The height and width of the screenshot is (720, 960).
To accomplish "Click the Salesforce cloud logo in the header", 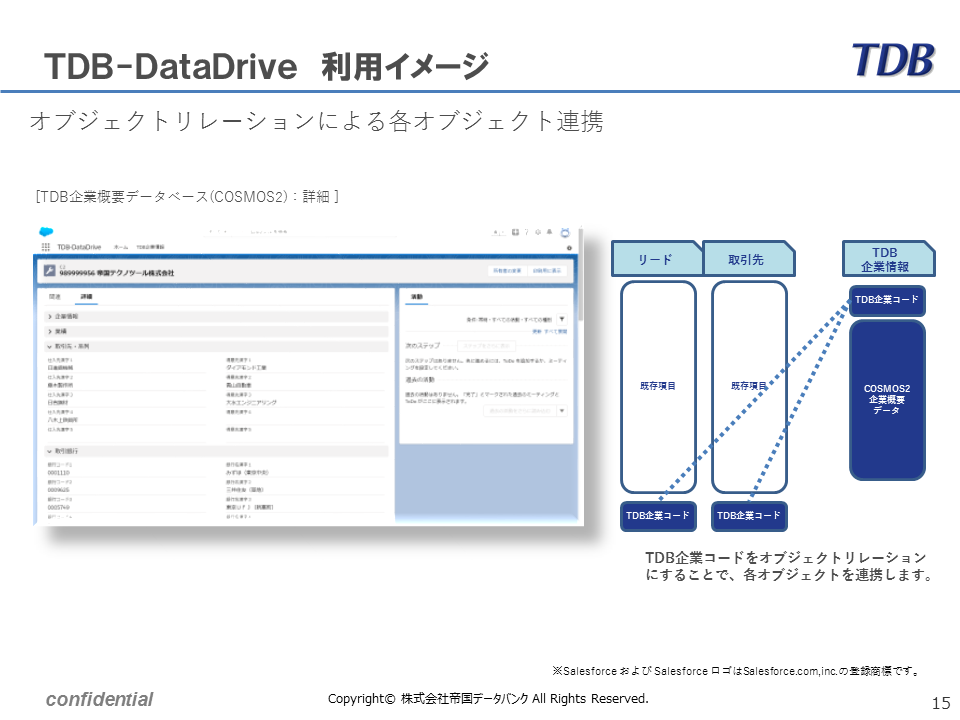I will 44,231.
